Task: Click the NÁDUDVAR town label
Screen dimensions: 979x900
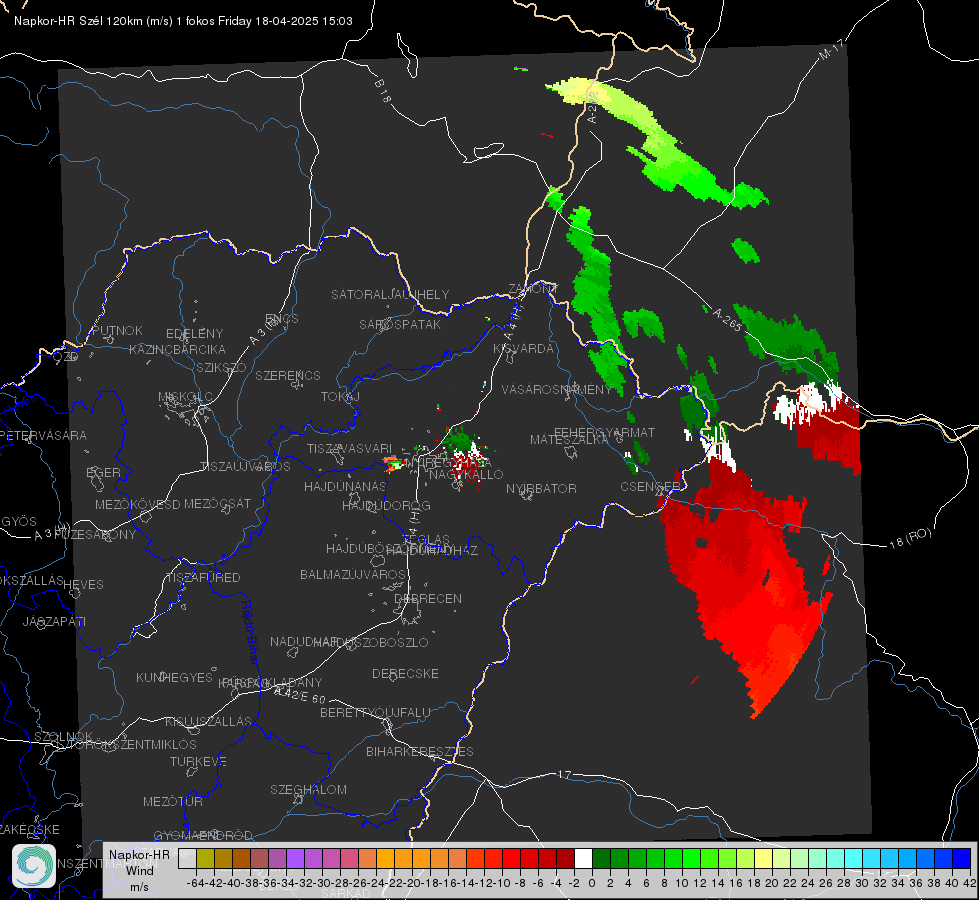Action: point(303,642)
